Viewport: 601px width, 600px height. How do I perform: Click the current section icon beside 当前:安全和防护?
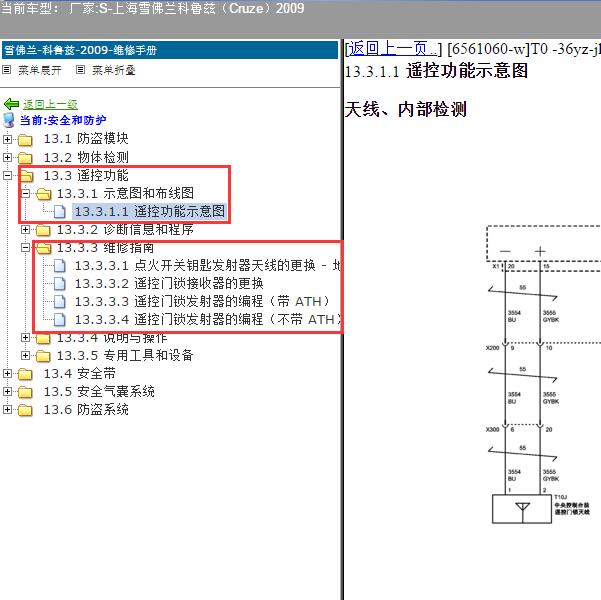[9, 120]
